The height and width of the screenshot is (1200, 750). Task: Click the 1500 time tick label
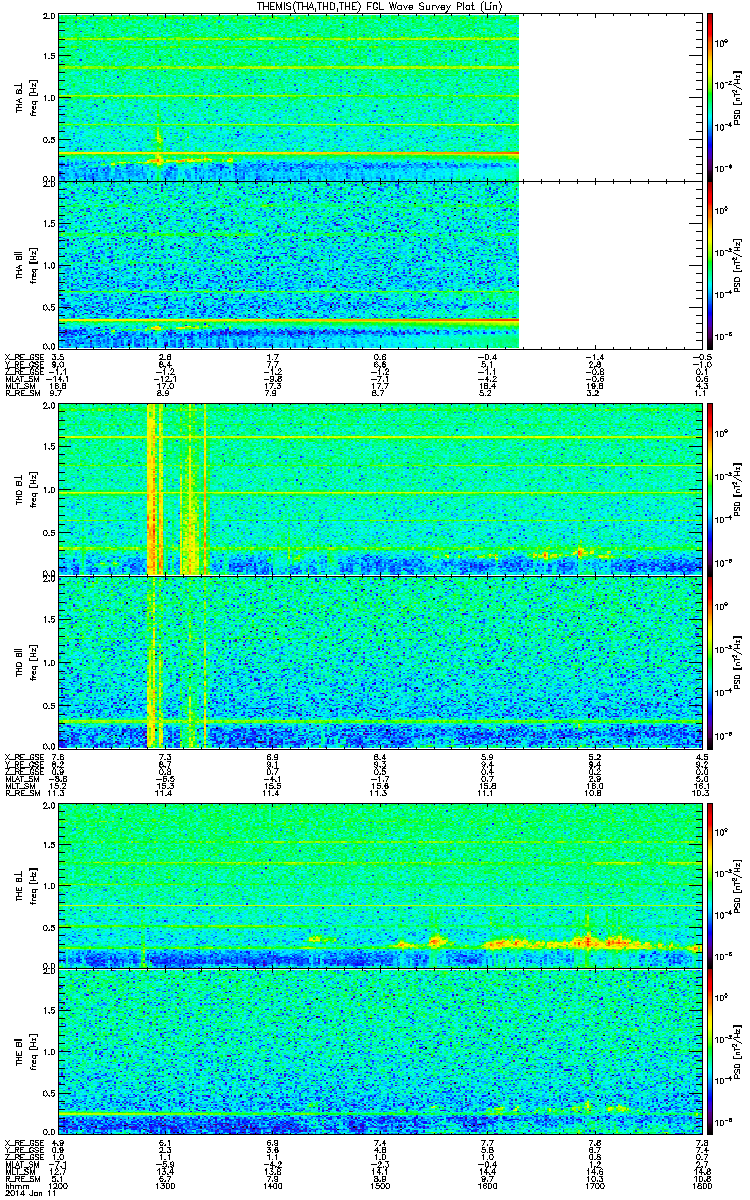point(380,1187)
